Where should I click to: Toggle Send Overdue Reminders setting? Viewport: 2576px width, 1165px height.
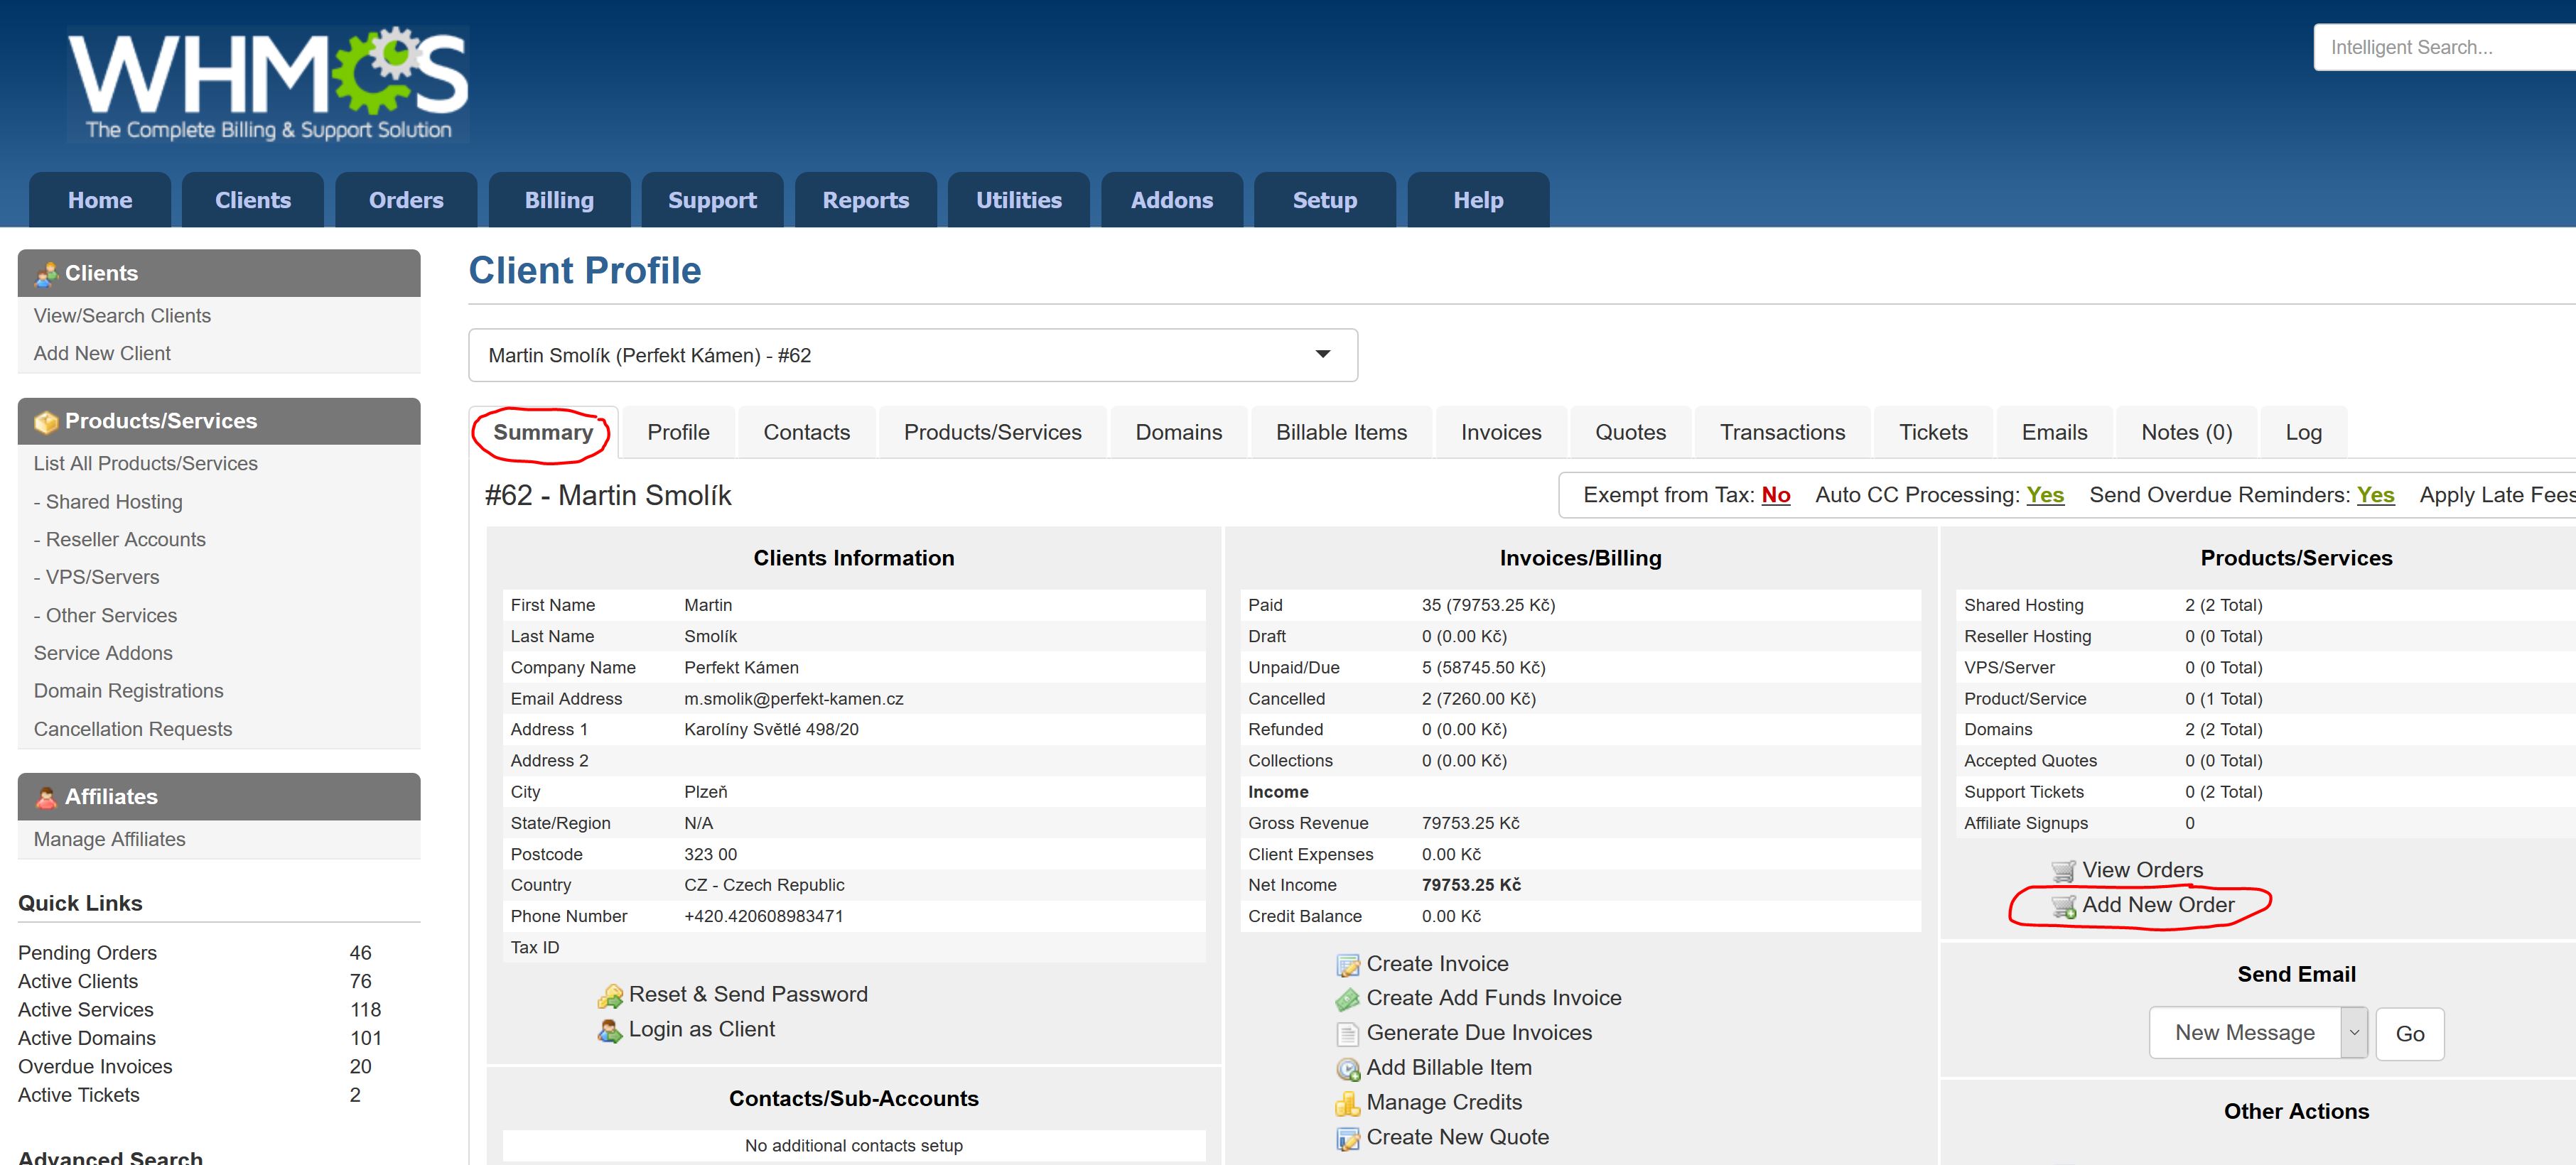[x=2375, y=495]
